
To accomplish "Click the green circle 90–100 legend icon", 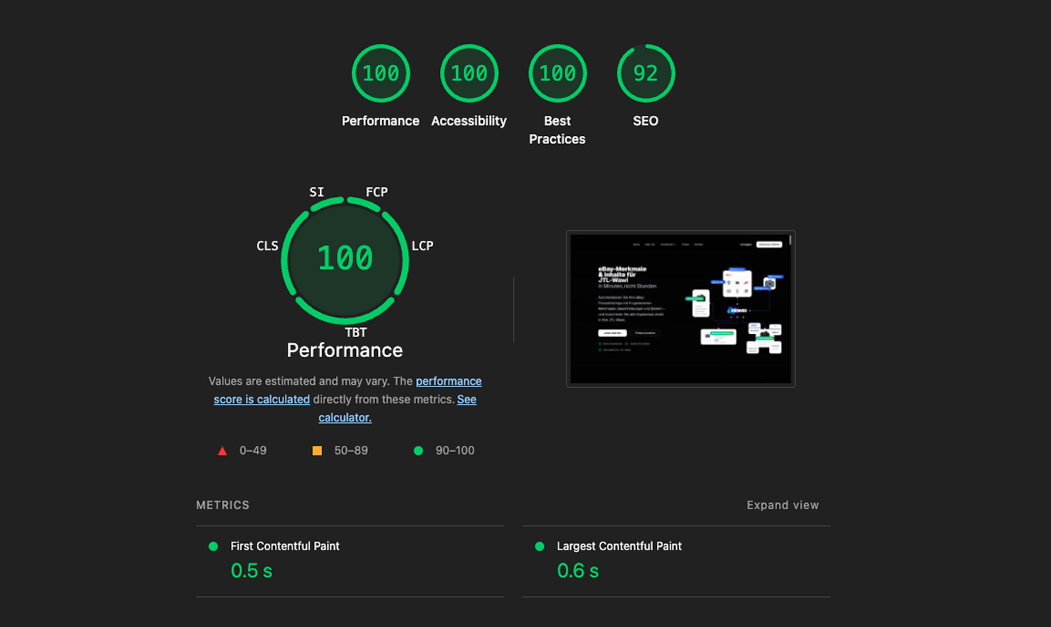I will (x=418, y=451).
